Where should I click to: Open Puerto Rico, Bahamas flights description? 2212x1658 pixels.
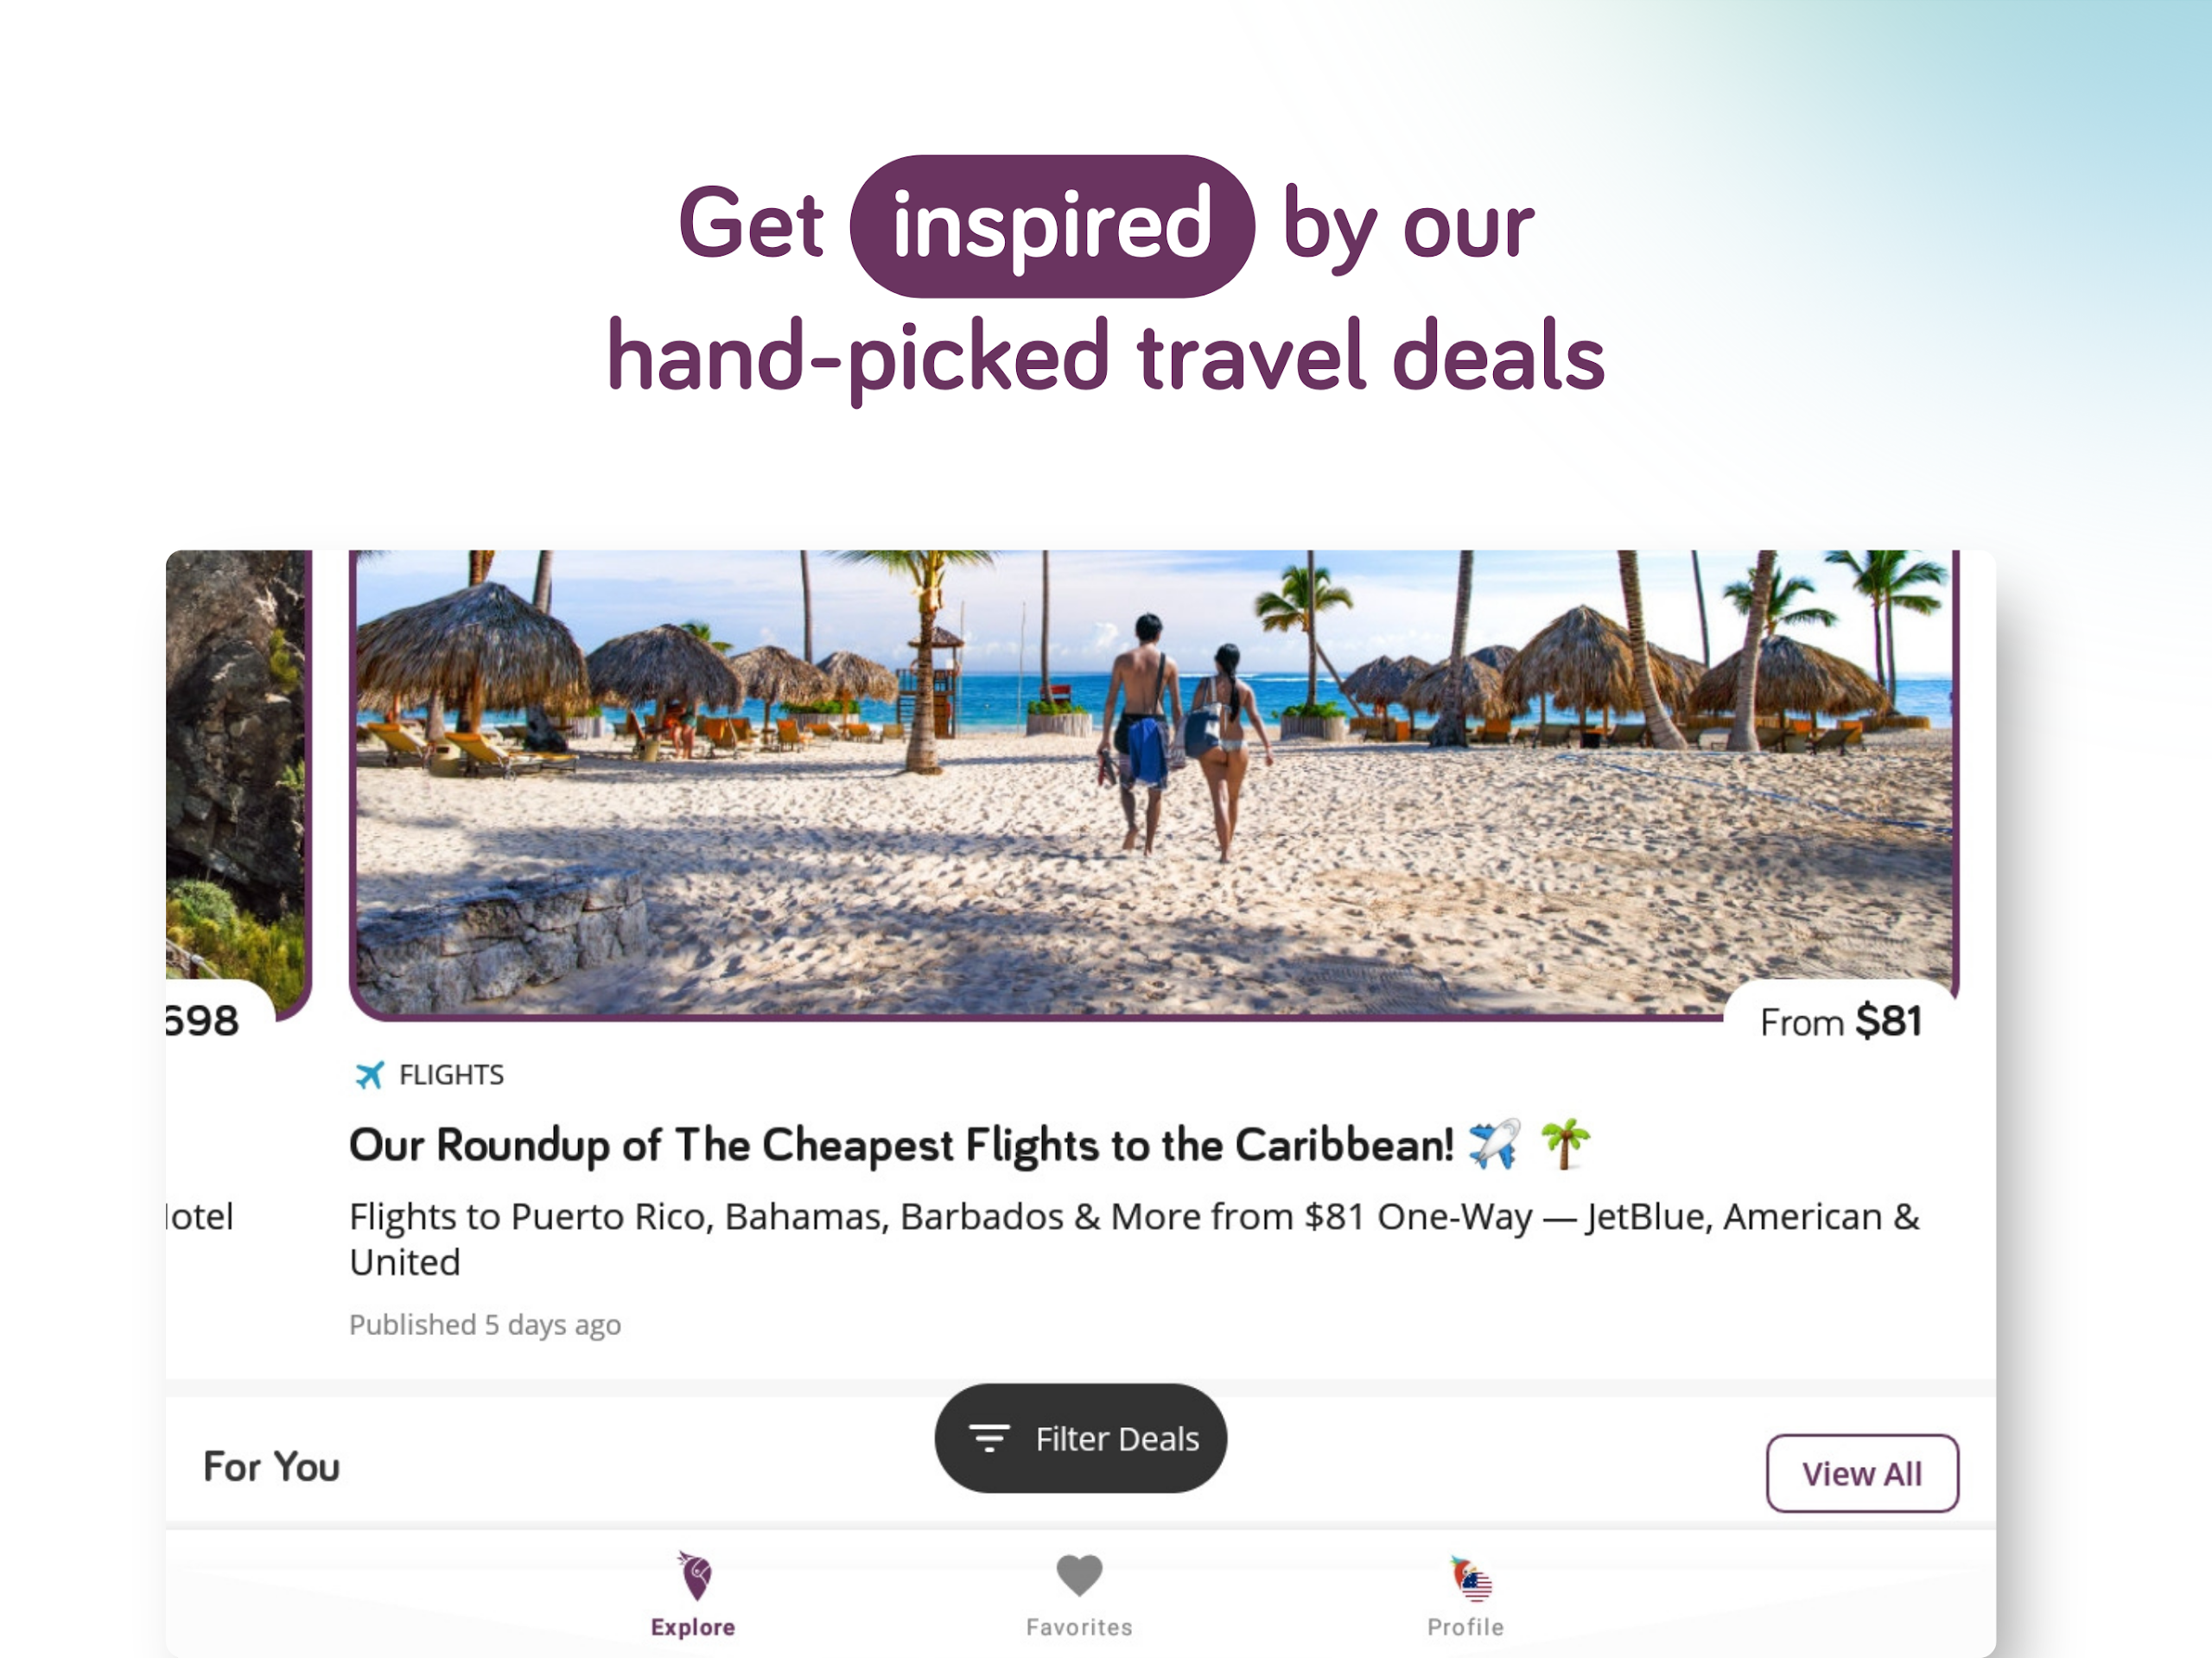coord(1134,1239)
